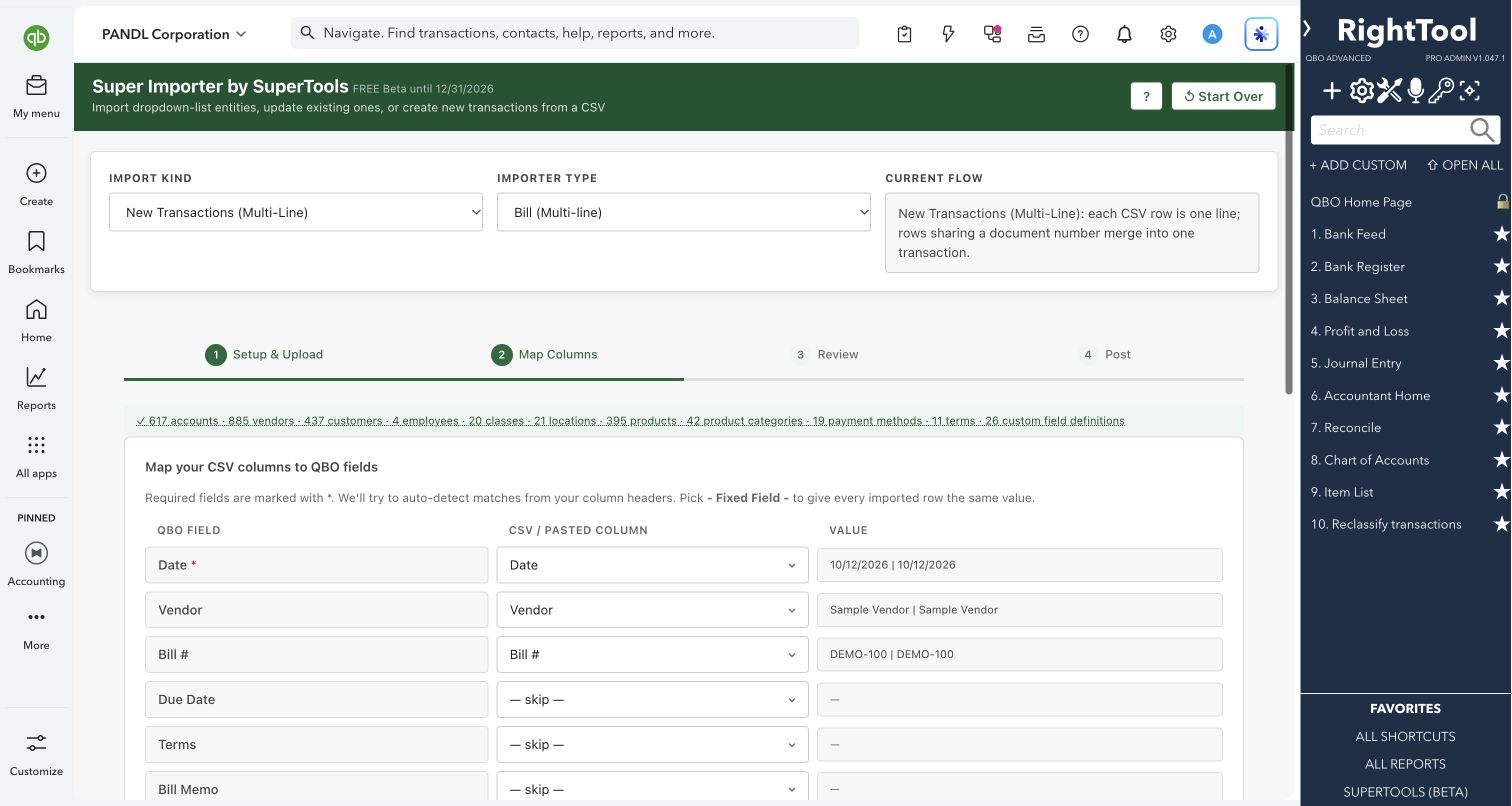Toggle the star beside Bank Feed
The width and height of the screenshot is (1512, 806).
(1501, 234)
